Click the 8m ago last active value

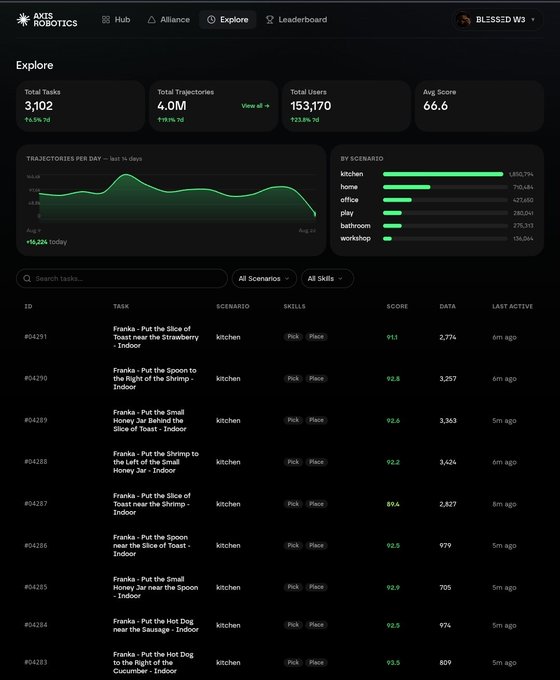(504, 504)
